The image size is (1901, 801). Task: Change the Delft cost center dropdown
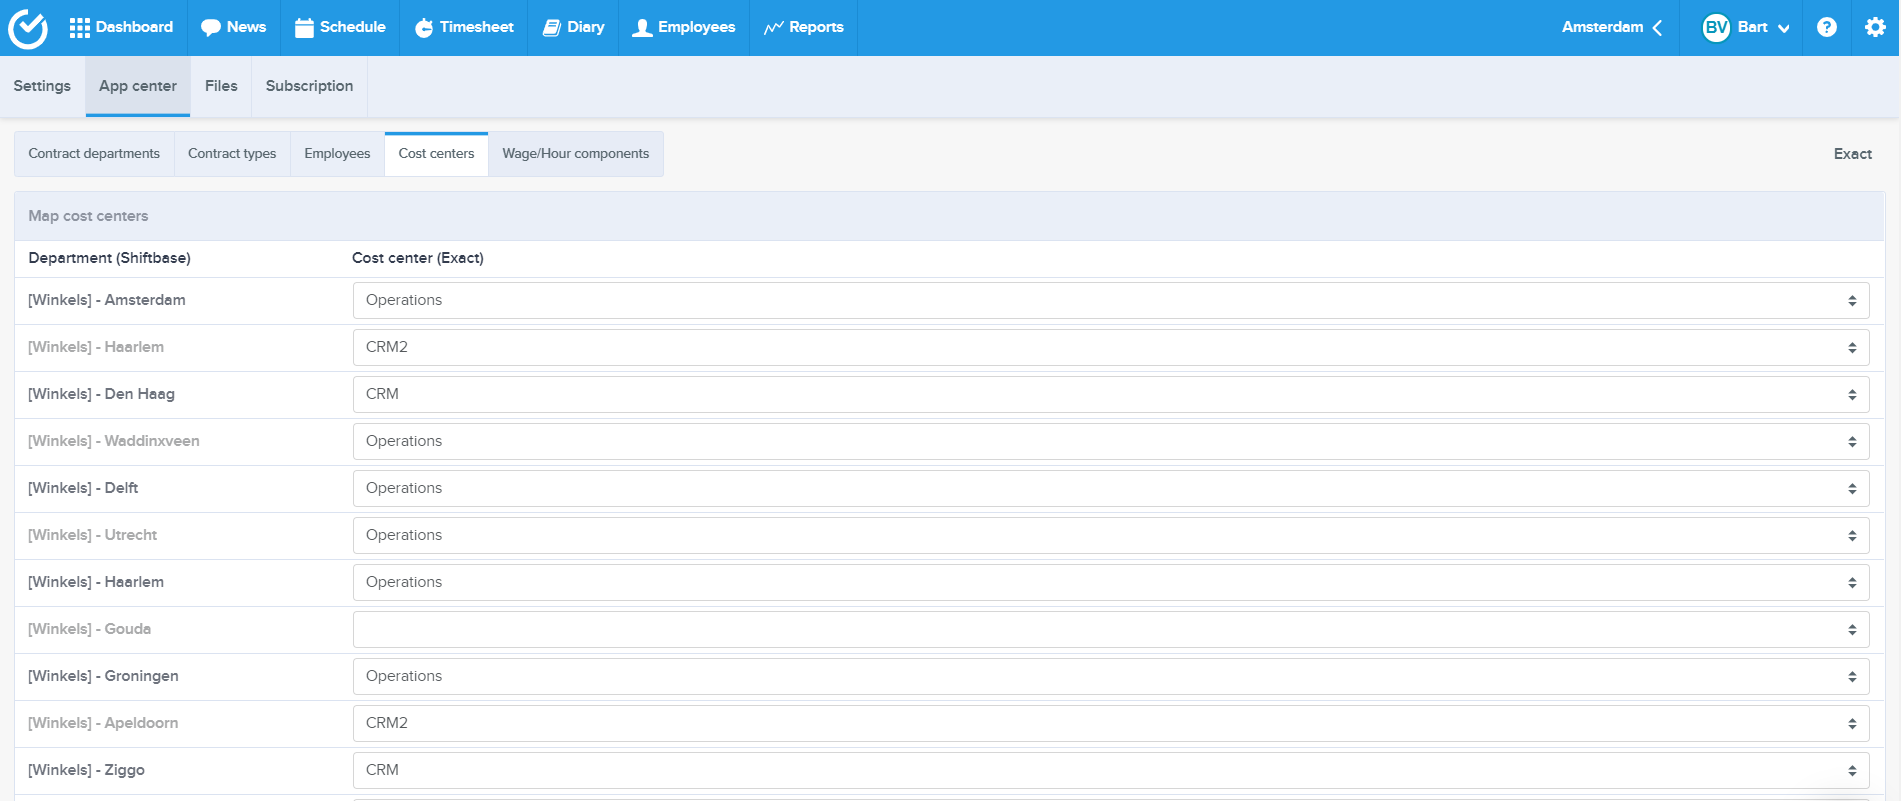(1111, 489)
